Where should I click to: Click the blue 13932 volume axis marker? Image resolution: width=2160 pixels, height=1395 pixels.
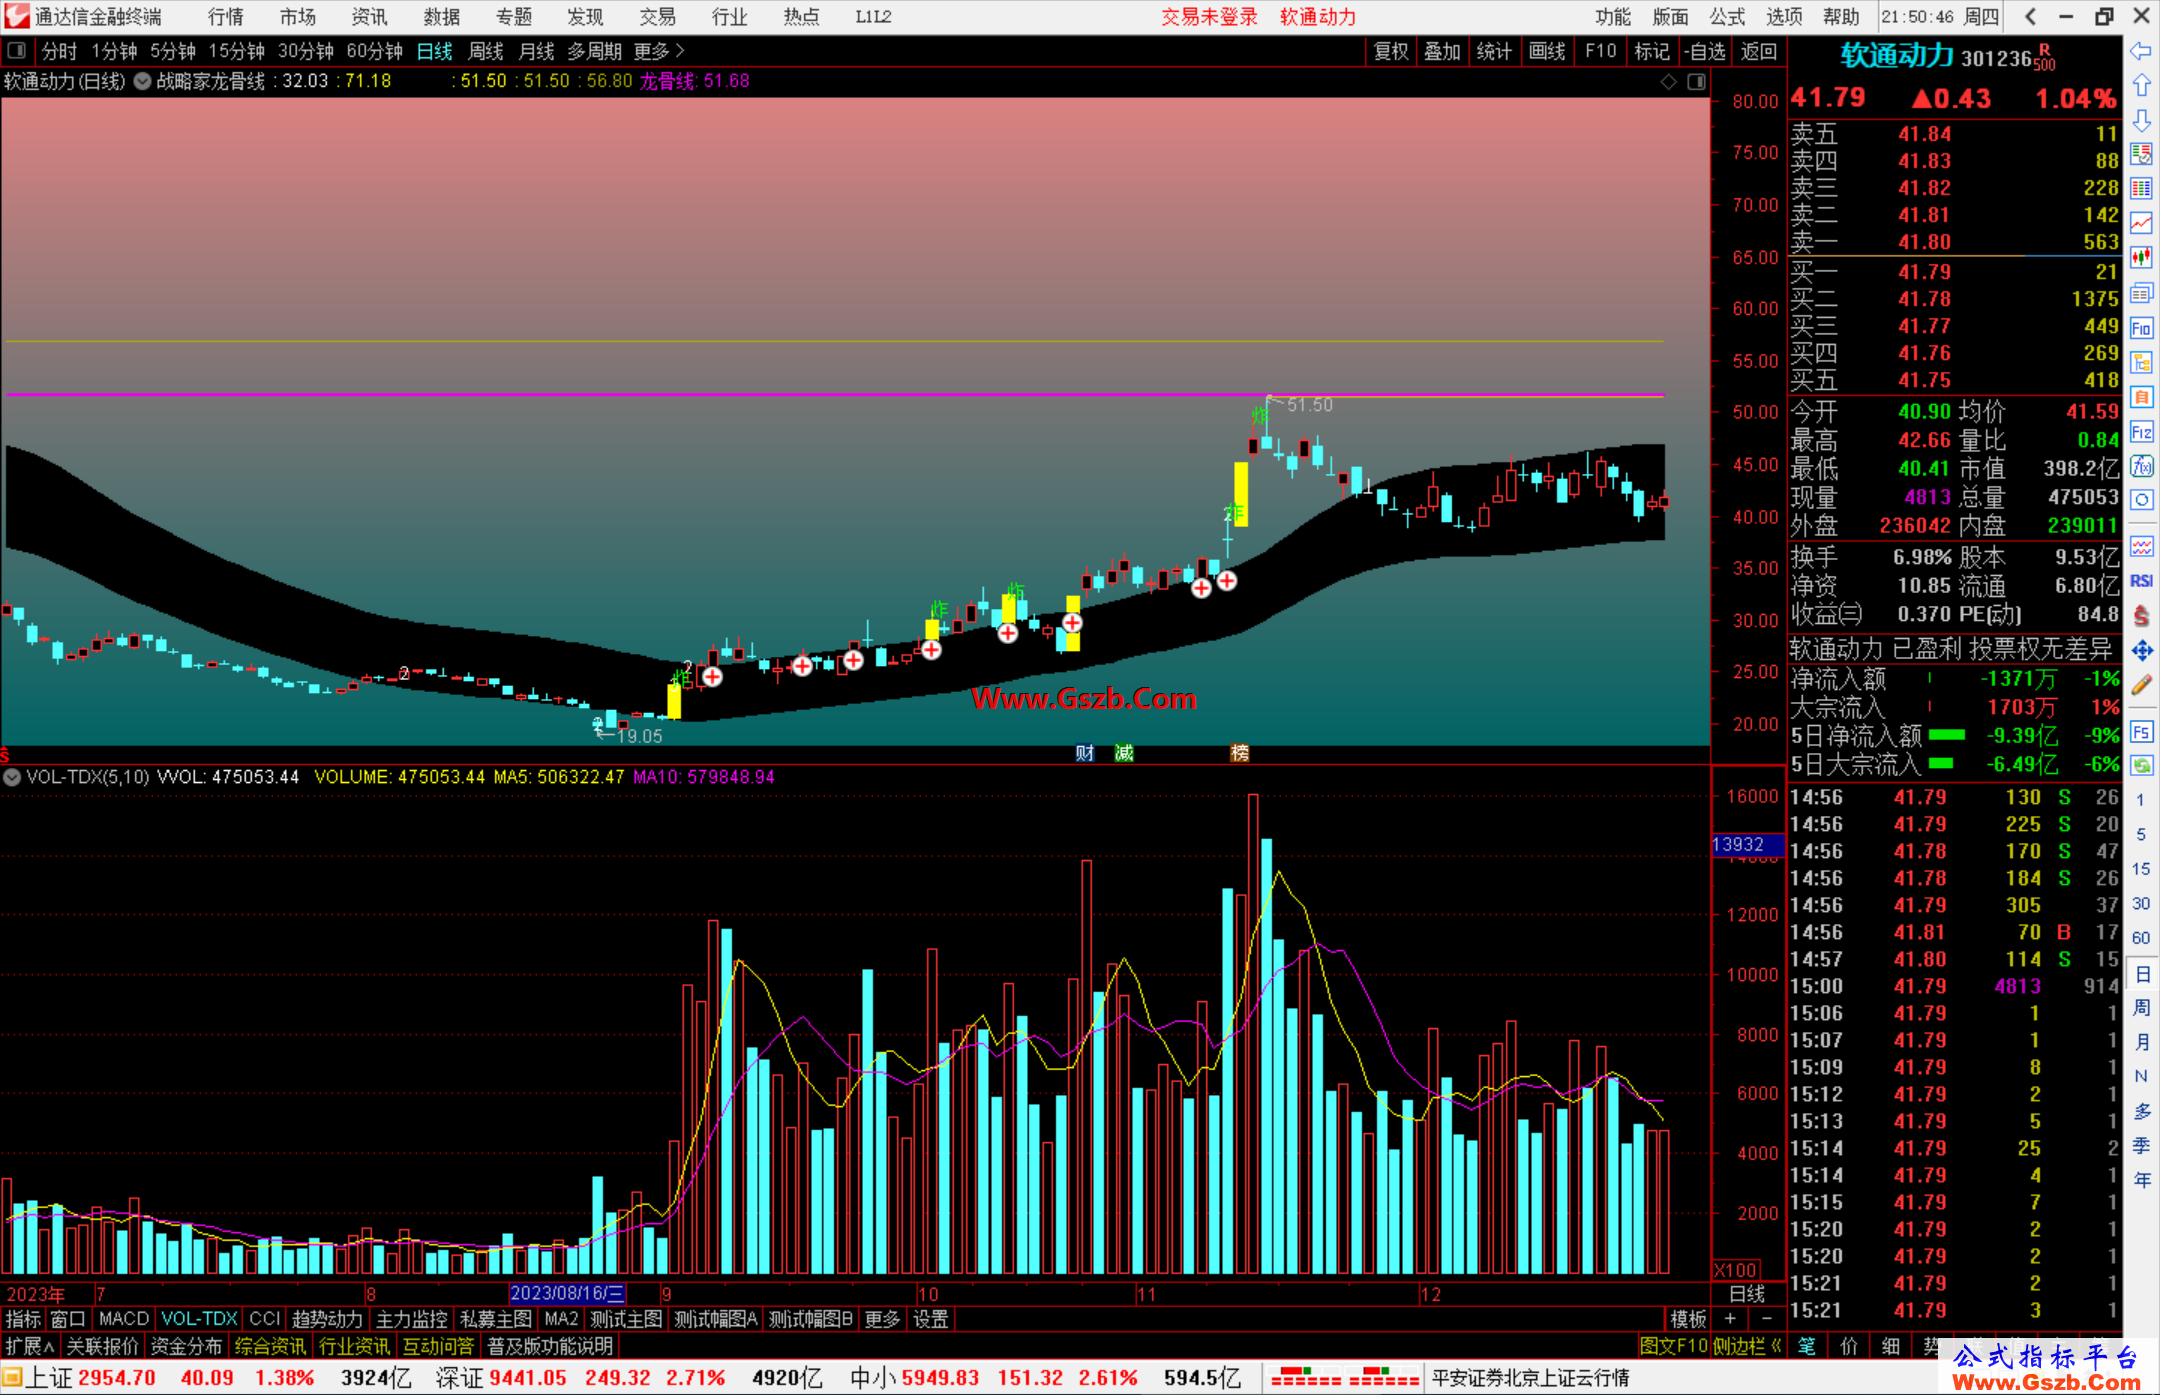point(1747,844)
